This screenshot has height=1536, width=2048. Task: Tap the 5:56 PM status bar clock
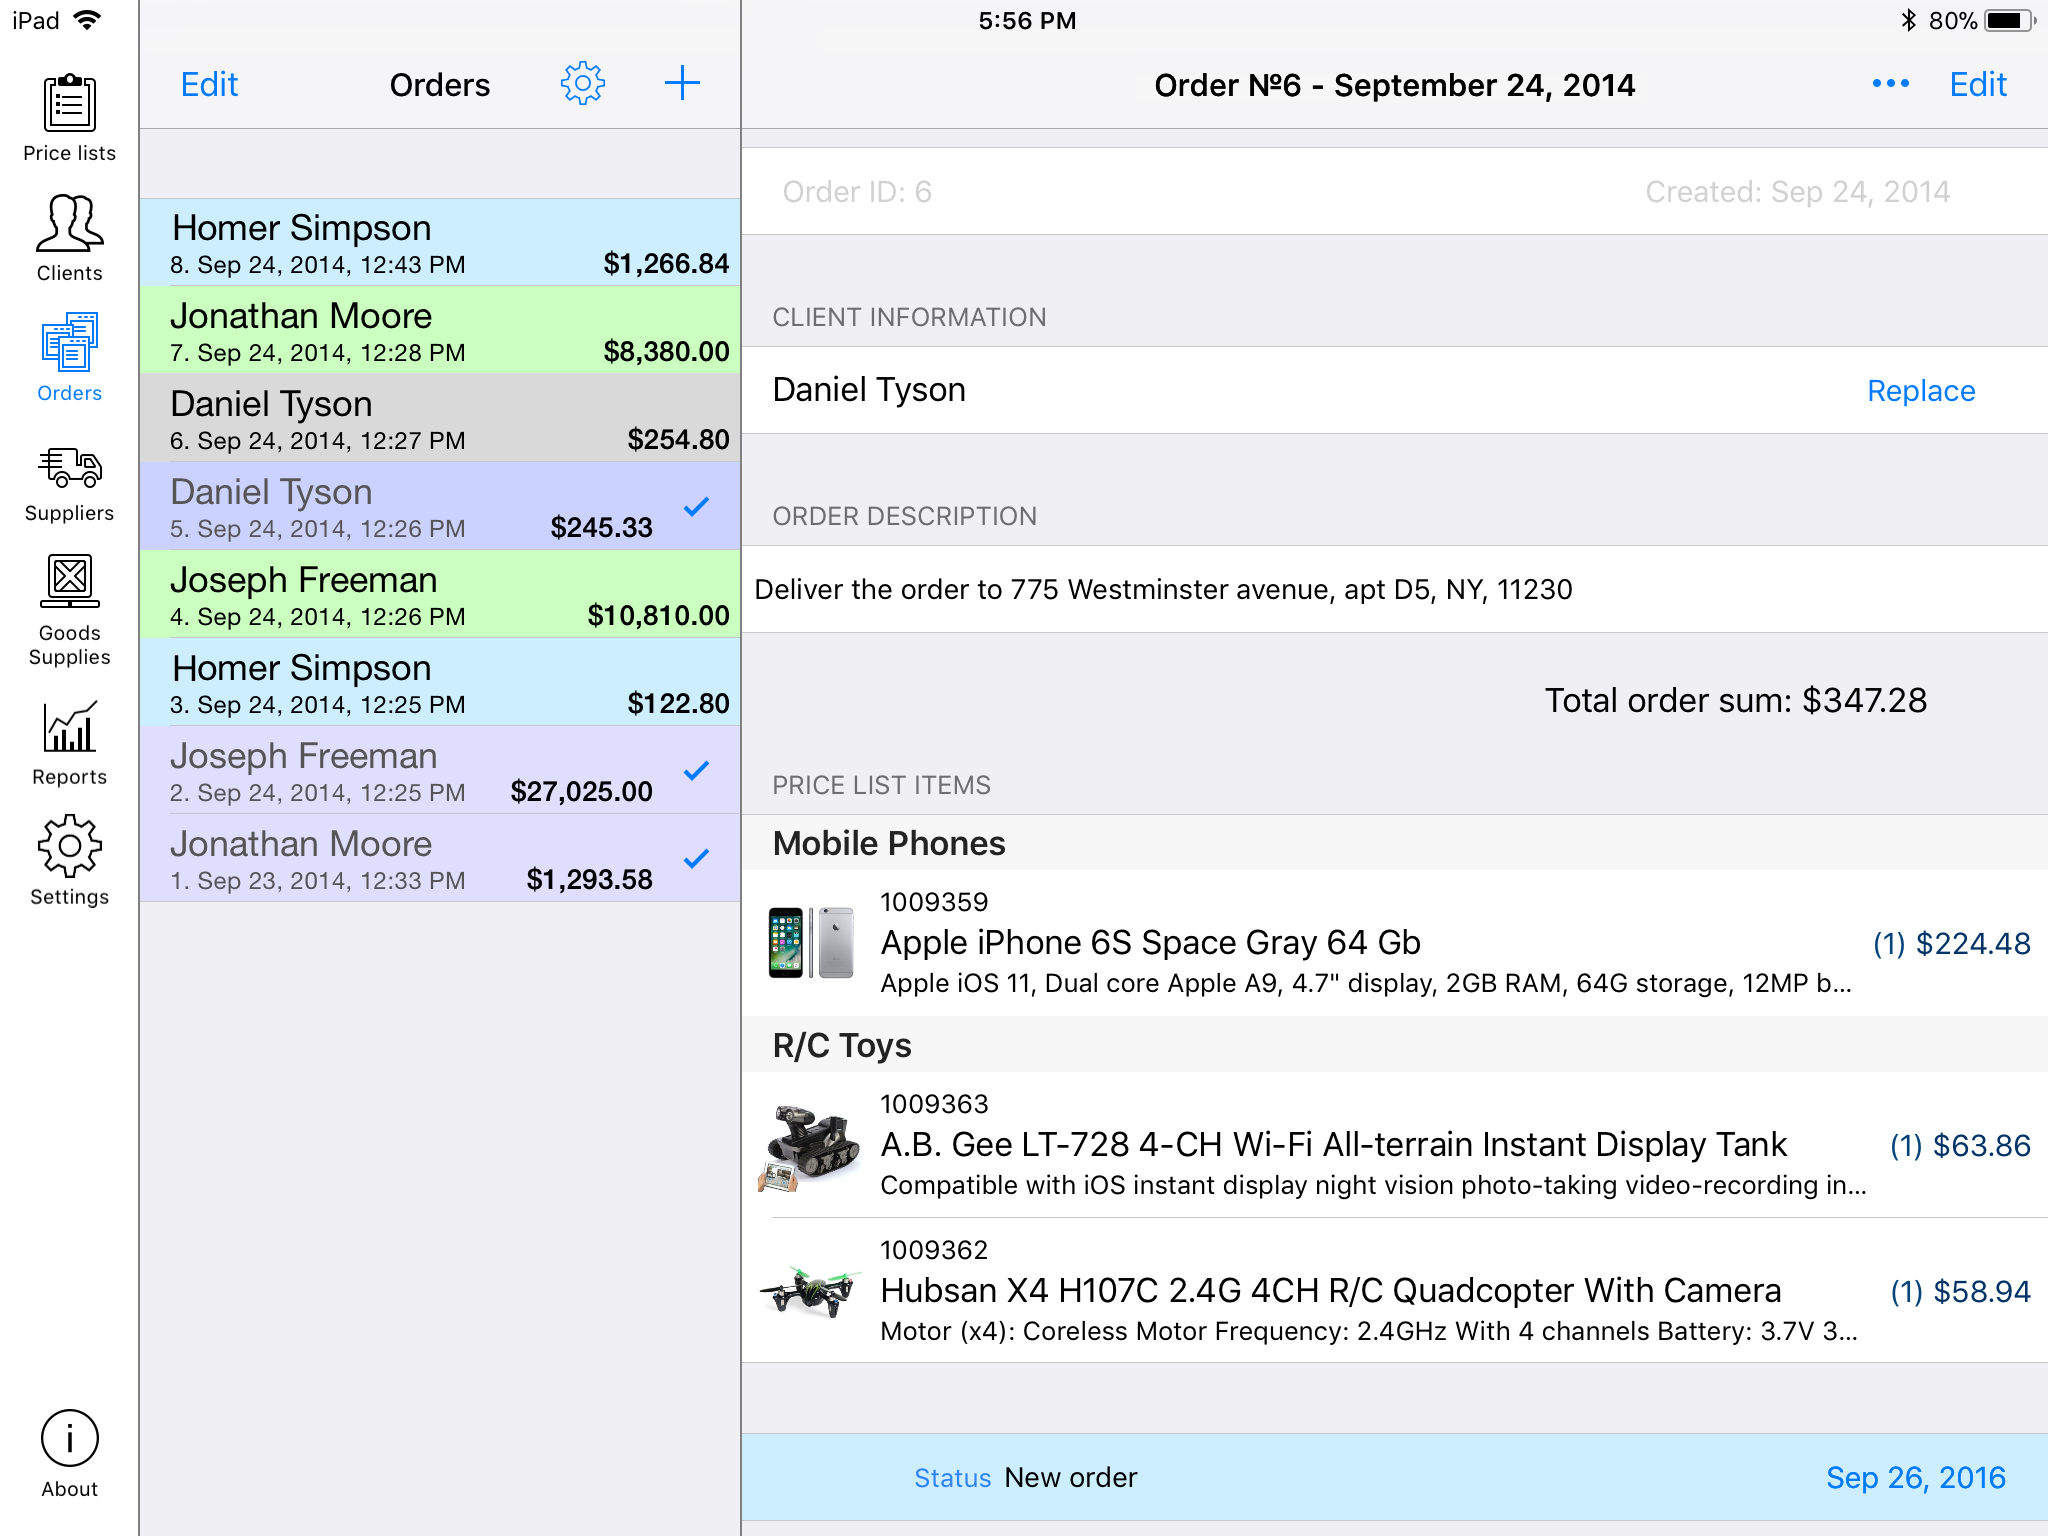tap(1027, 20)
